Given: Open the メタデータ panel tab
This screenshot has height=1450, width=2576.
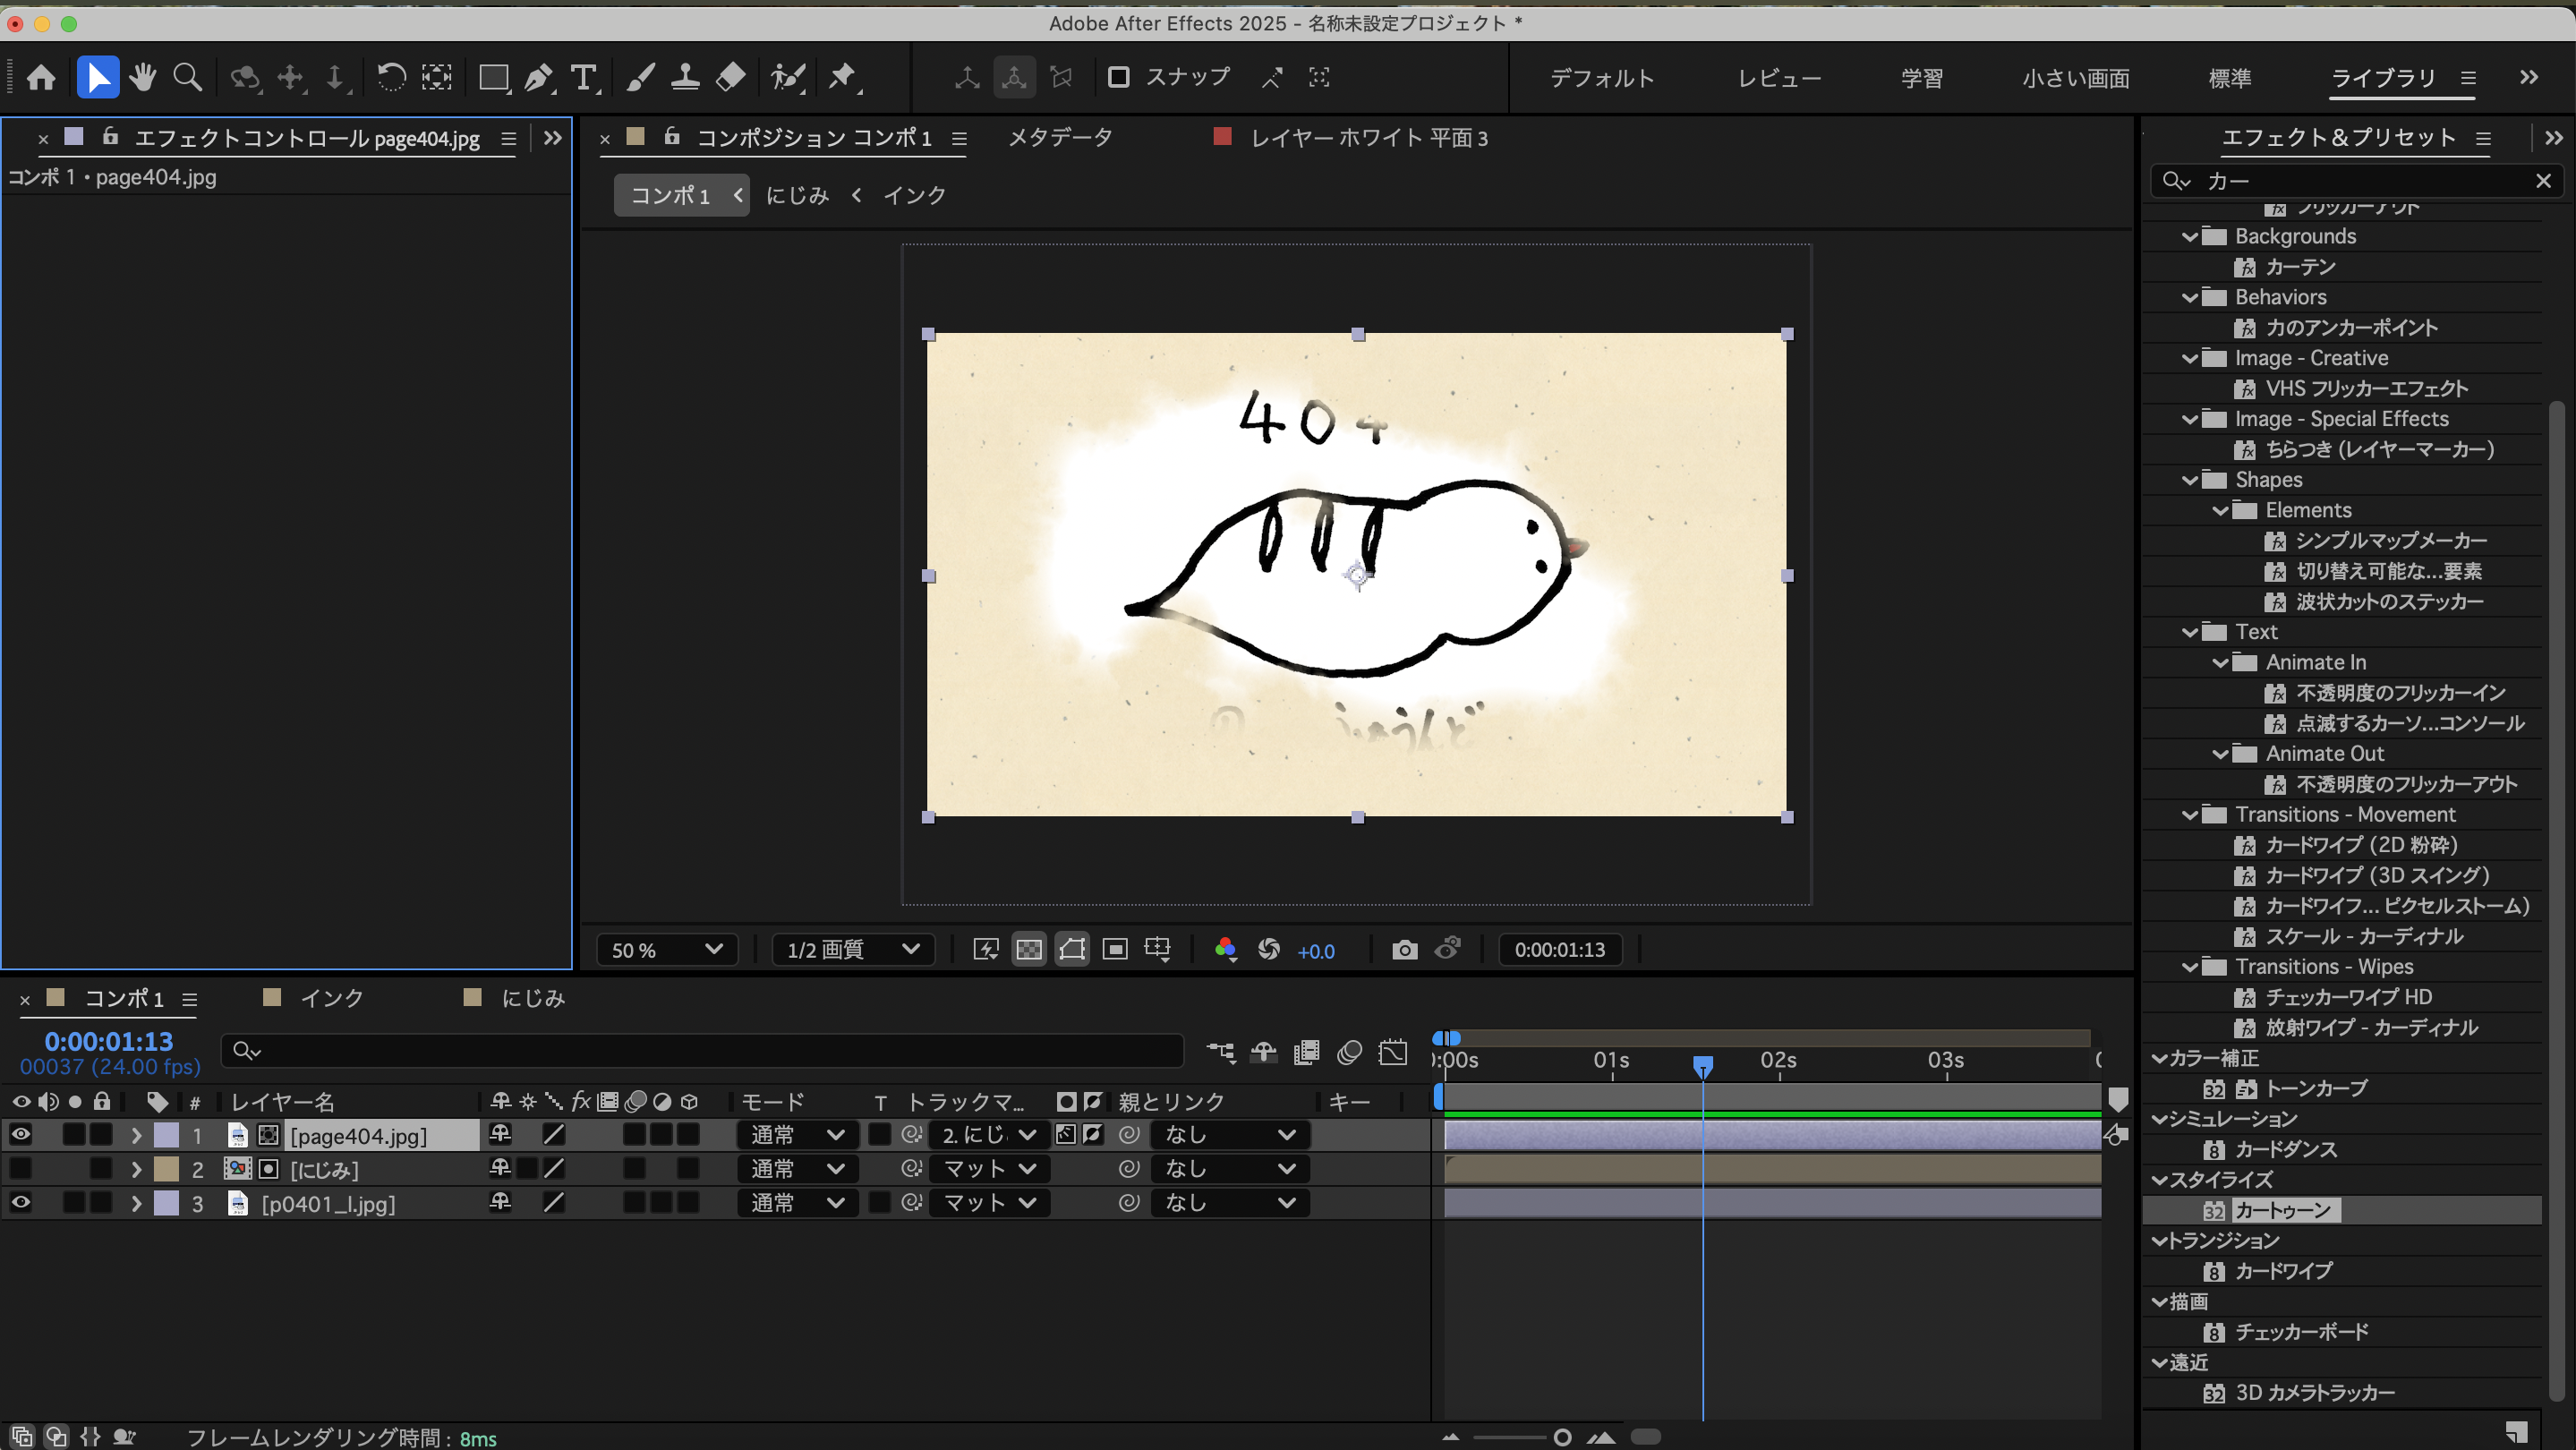Looking at the screenshot, I should tap(1060, 138).
